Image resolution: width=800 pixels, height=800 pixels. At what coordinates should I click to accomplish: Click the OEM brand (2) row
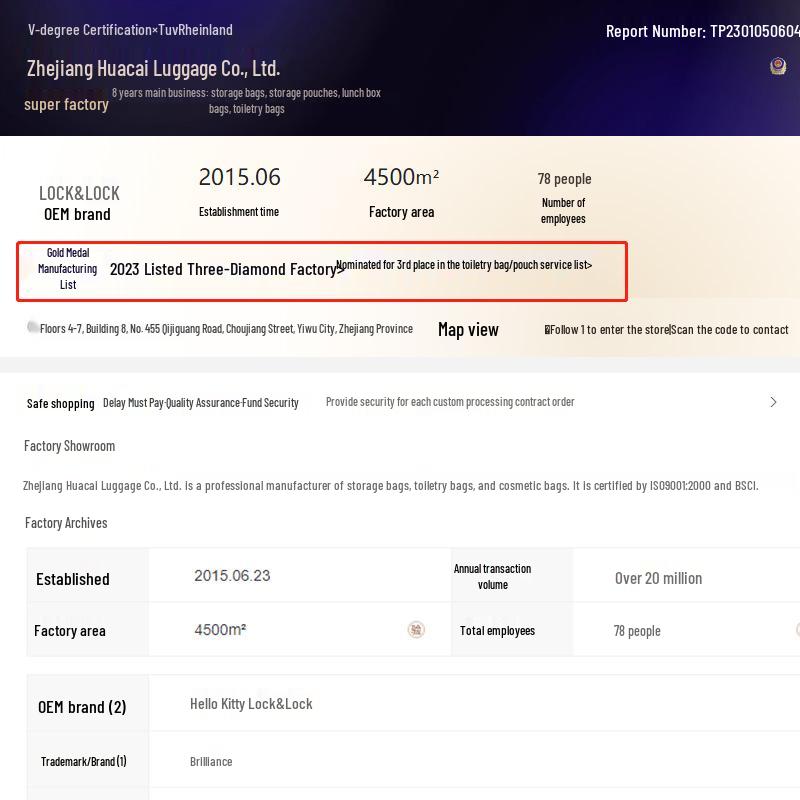pyautogui.click(x=82, y=707)
